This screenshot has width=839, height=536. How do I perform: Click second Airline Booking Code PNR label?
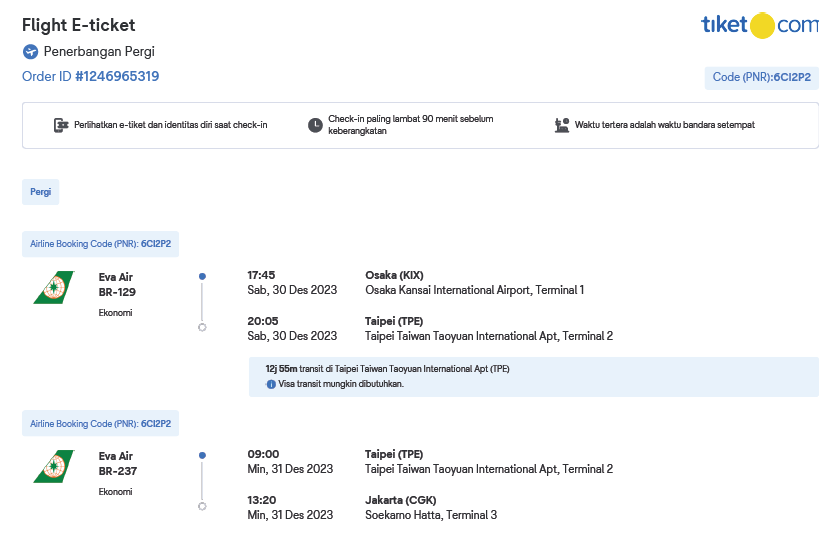(100, 424)
